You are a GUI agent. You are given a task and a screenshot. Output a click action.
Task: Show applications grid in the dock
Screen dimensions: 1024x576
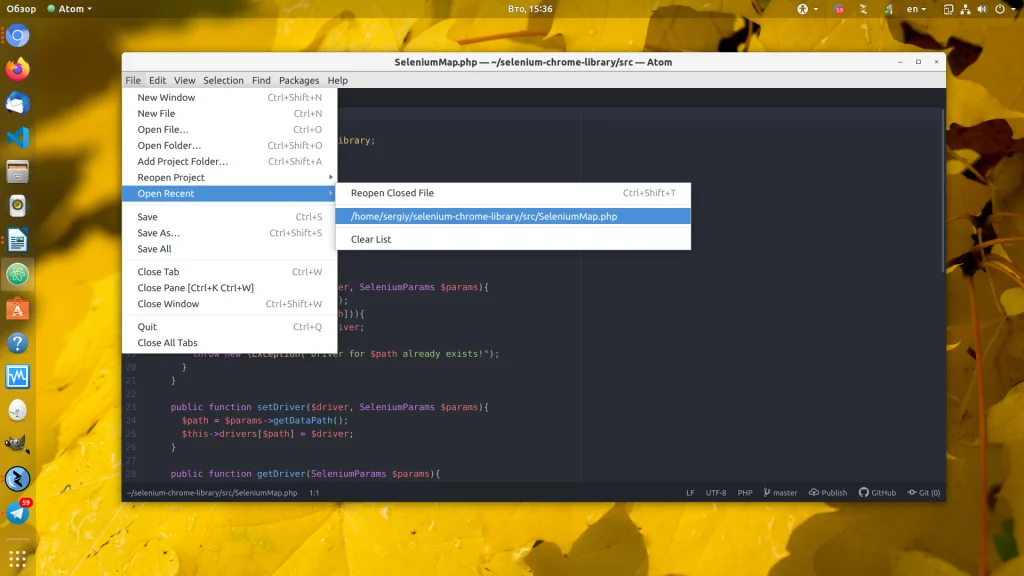(x=17, y=557)
